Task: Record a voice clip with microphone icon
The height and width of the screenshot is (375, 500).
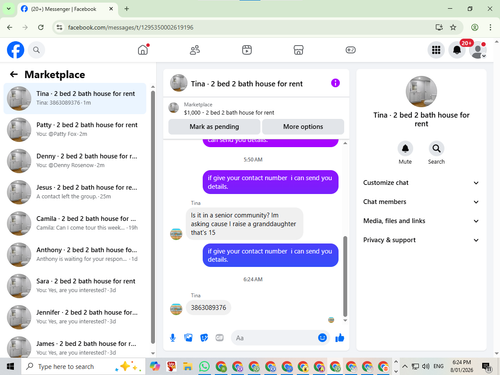Action: point(173,338)
